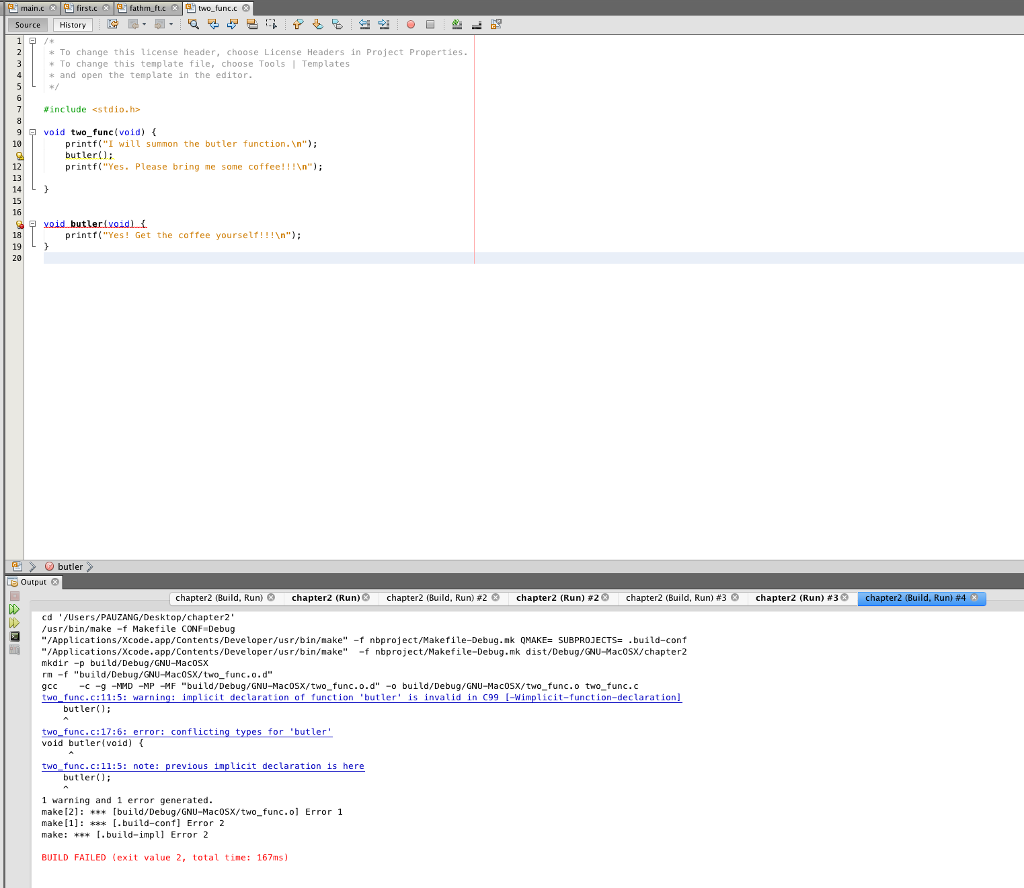1024x888 pixels.
Task: Click the Last Edit location toolbar icon
Action: click(112, 24)
